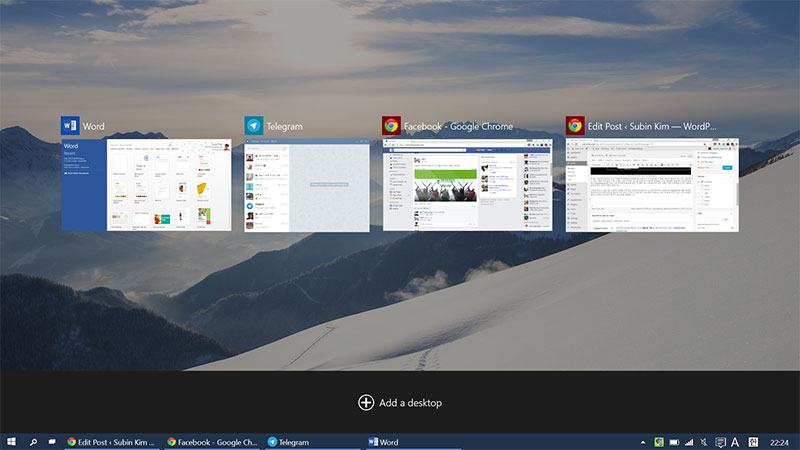The image size is (800, 450).
Task: Open the network signal tray icon
Action: (690, 441)
